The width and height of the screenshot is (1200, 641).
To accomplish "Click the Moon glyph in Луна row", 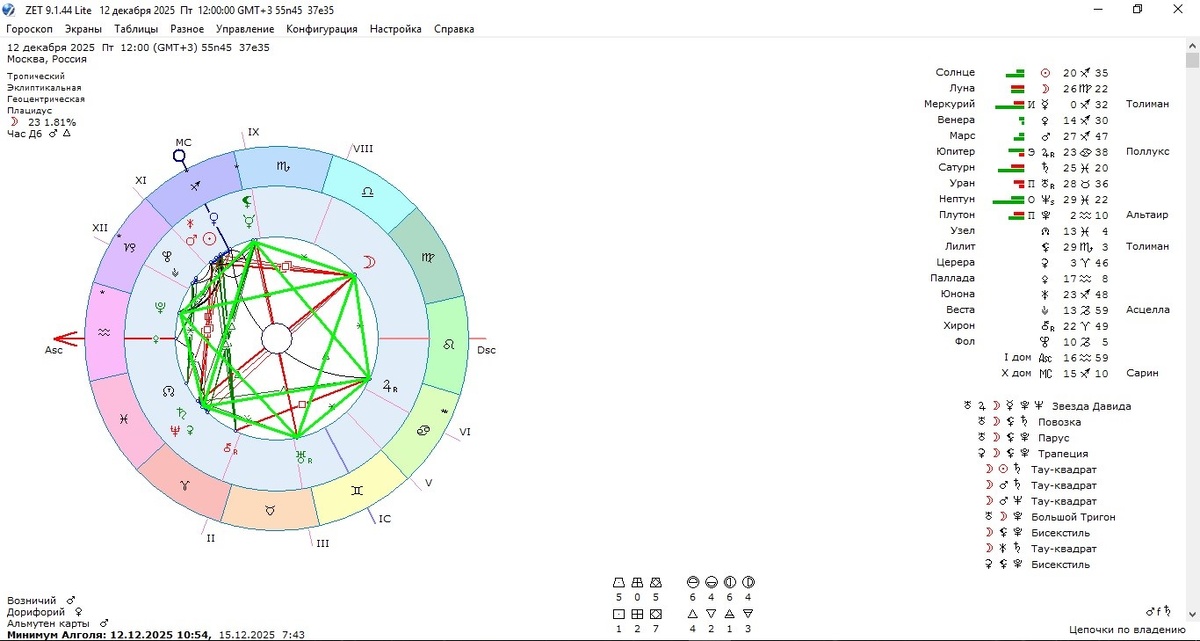I will point(1046,89).
